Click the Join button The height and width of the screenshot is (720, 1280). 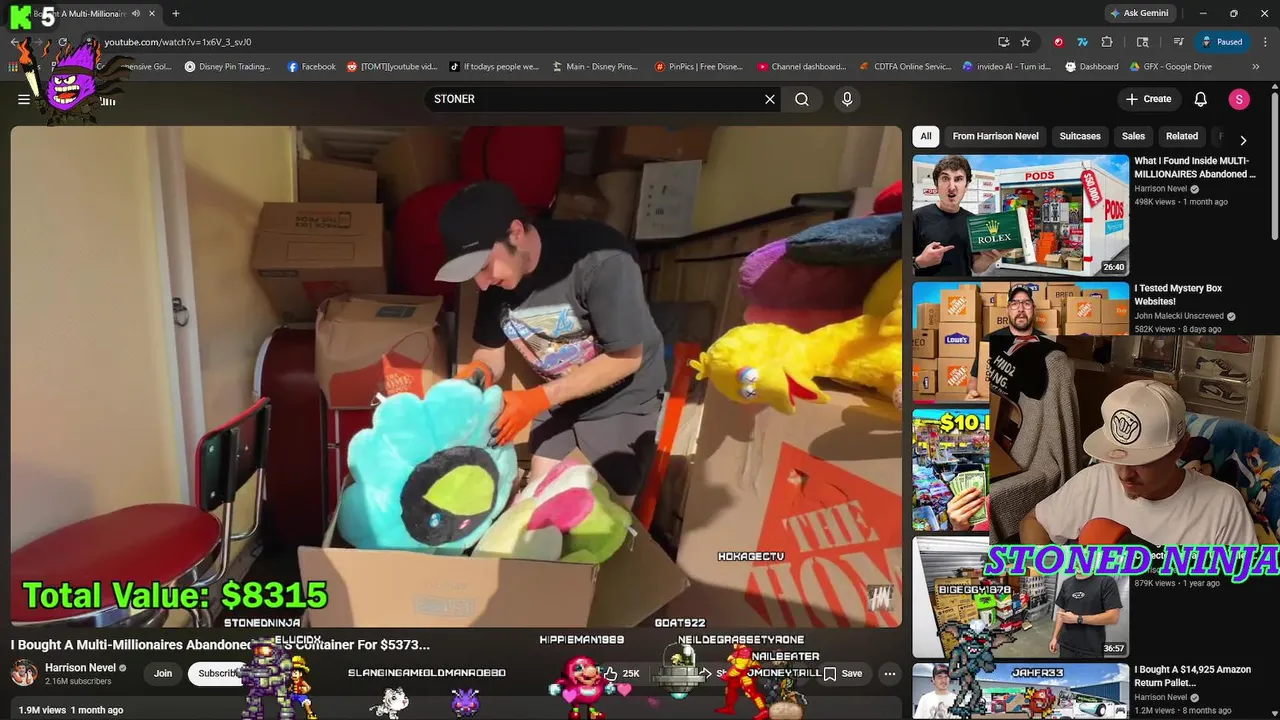point(163,673)
